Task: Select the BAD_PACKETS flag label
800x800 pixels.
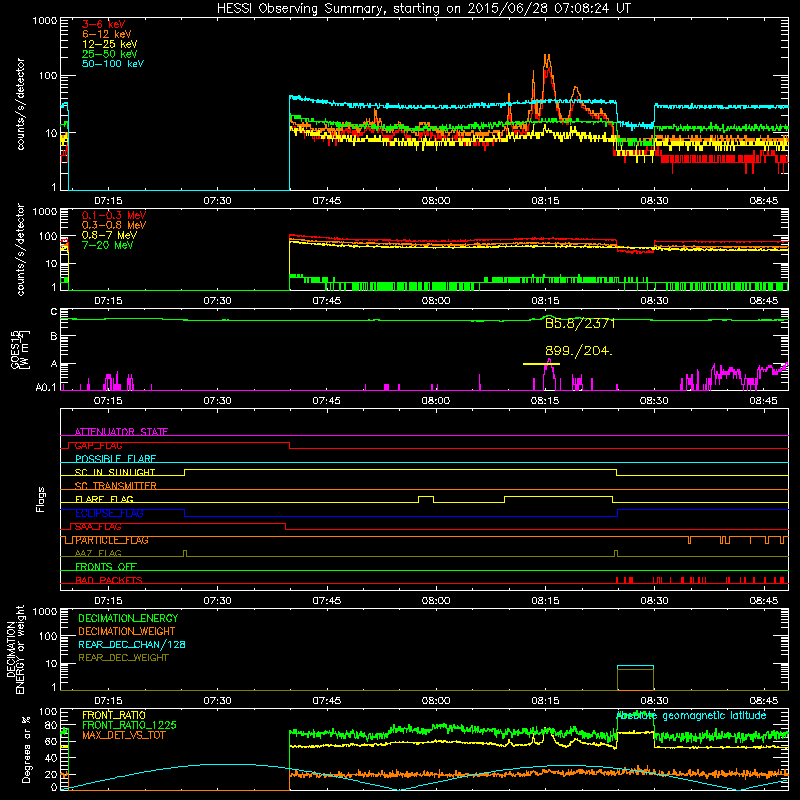Action: (x=109, y=580)
